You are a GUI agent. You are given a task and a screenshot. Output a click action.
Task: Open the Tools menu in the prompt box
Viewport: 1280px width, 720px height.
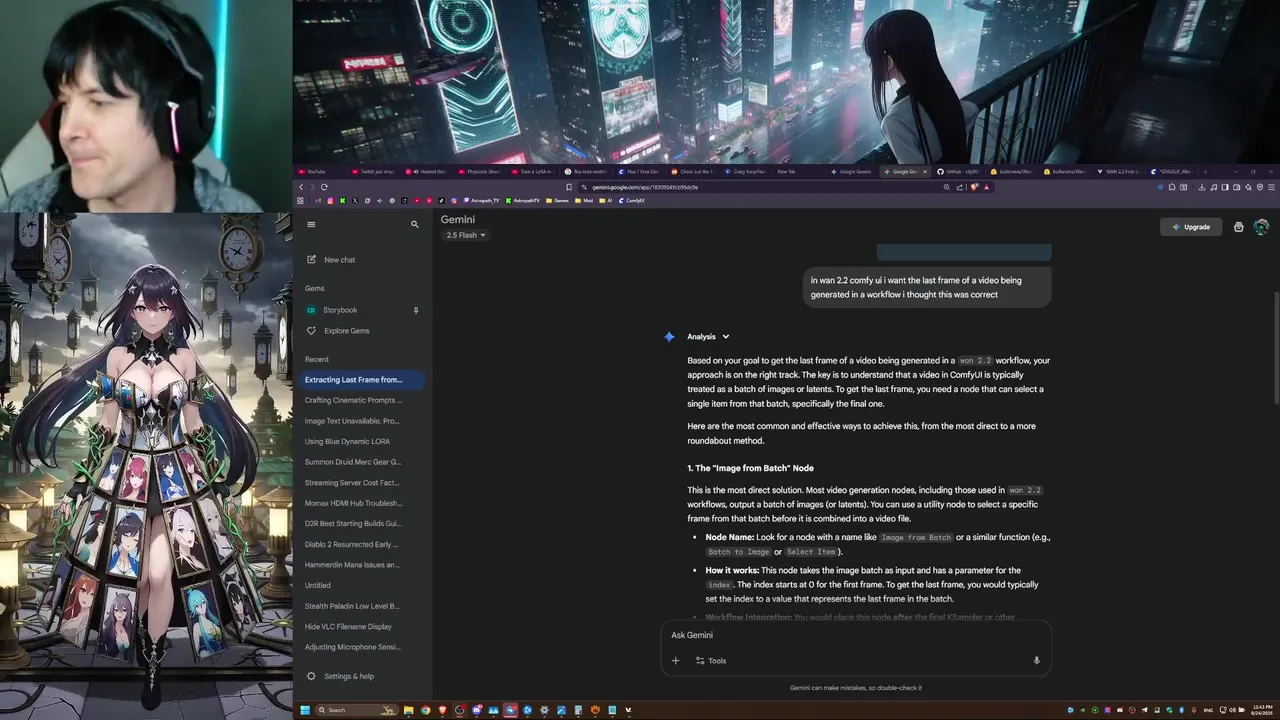tap(711, 661)
